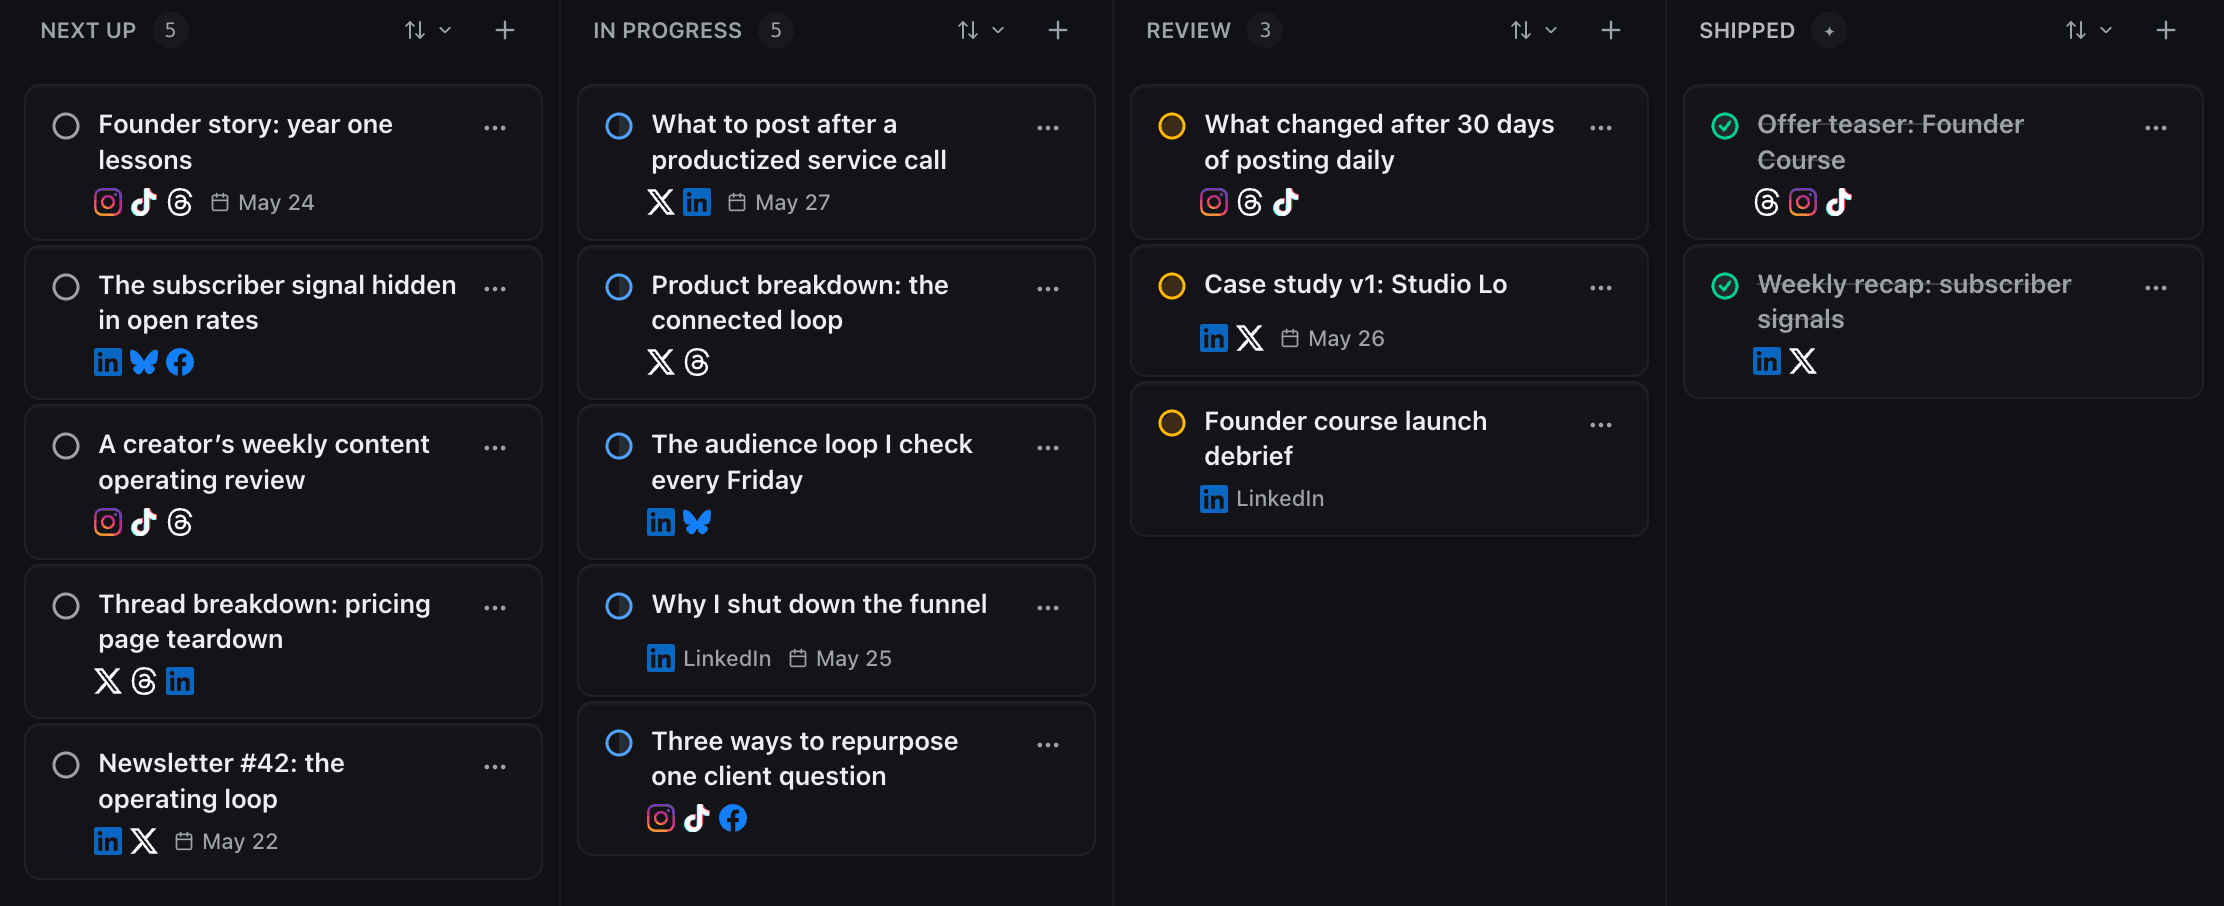Click calendar icon beside May 24 date

pos(220,202)
